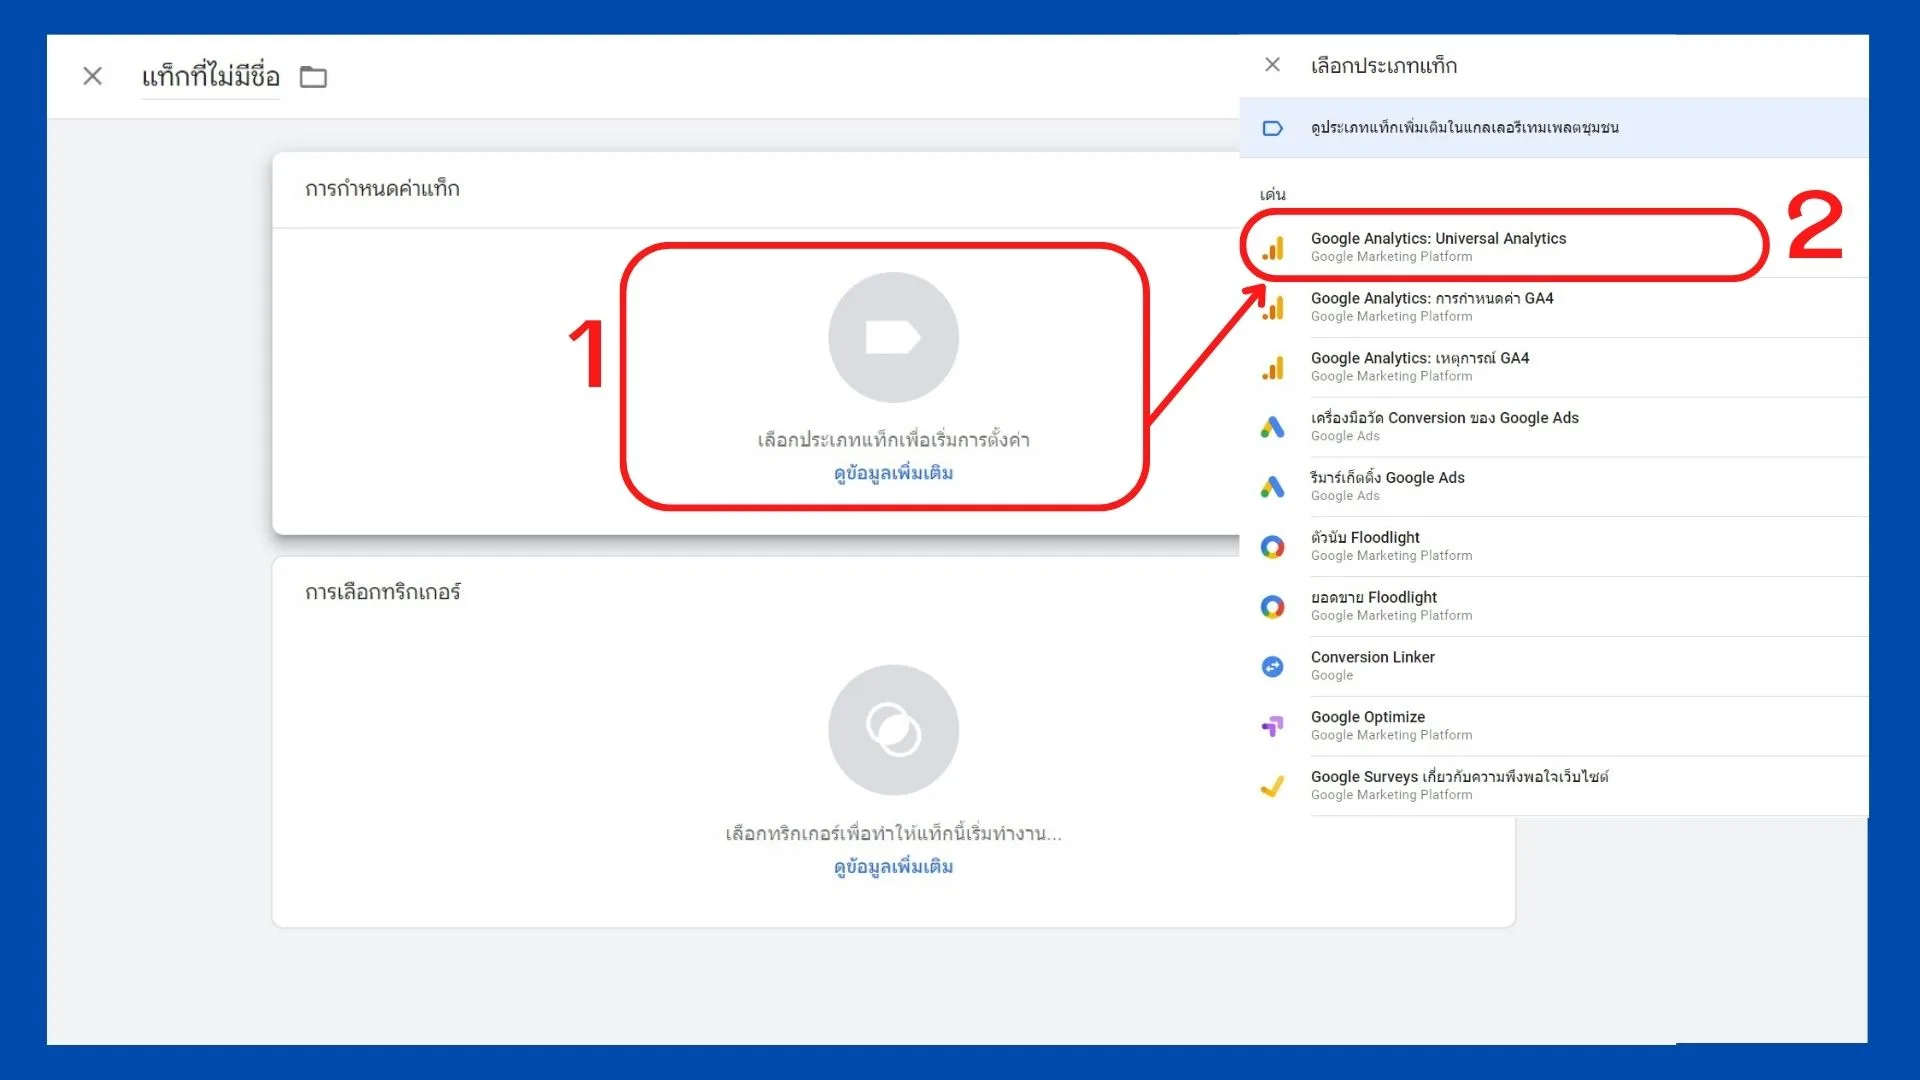1920x1080 pixels.
Task: Select the Google Analytics GA4 event icon
Action: point(1274,367)
